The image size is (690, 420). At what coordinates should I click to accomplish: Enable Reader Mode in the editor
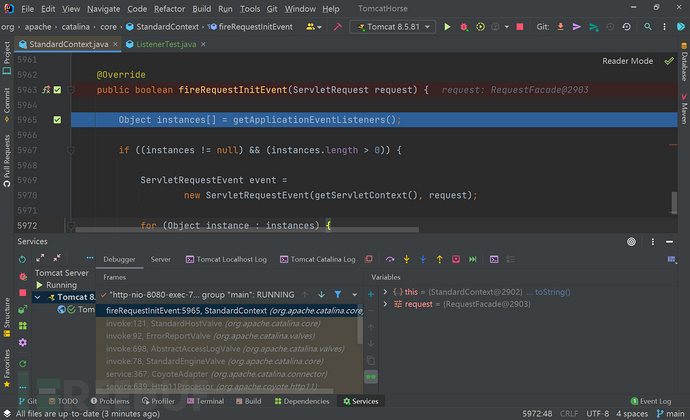pyautogui.click(x=628, y=61)
